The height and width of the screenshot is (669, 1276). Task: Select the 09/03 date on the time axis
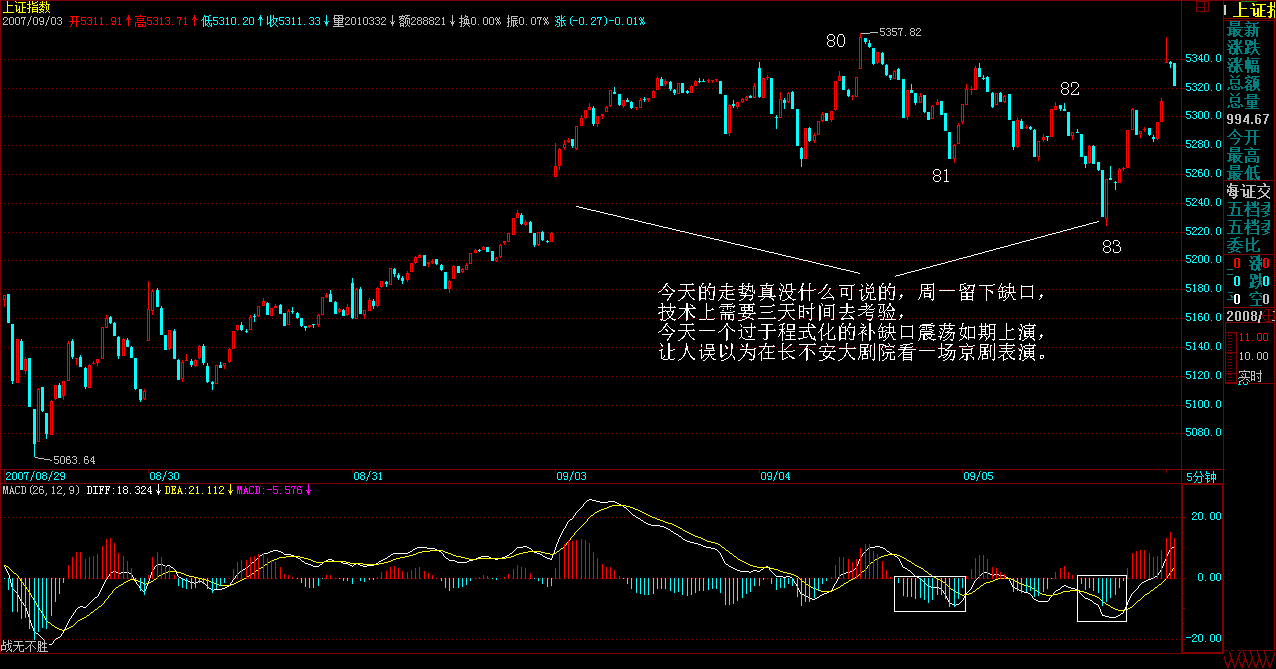[x=571, y=477]
